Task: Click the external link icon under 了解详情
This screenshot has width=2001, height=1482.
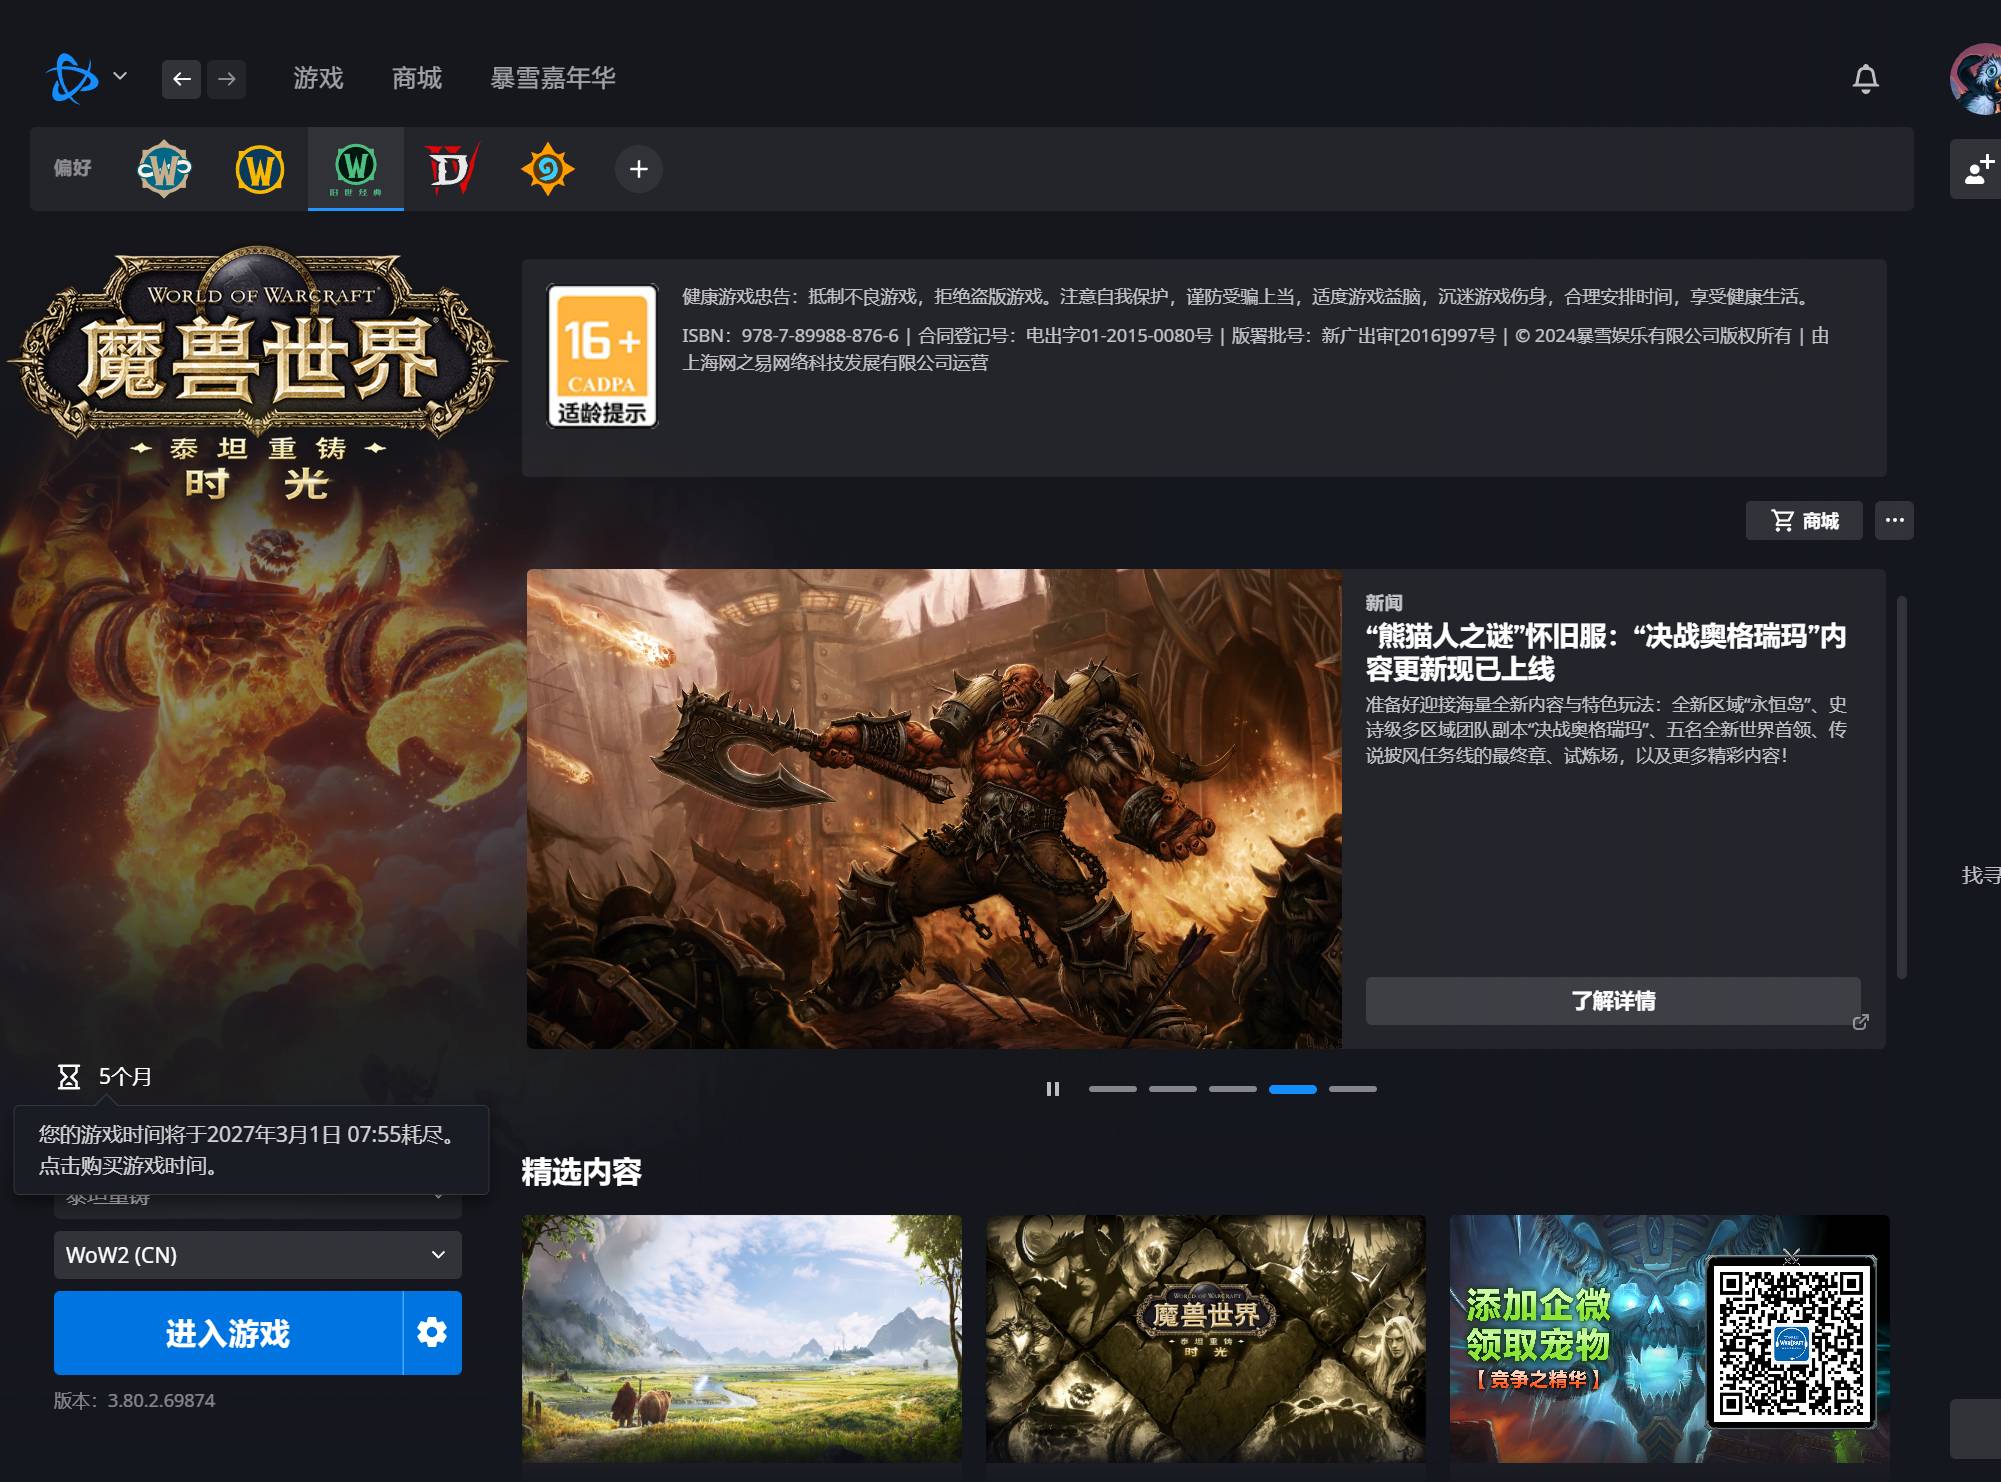Action: 1860,1022
